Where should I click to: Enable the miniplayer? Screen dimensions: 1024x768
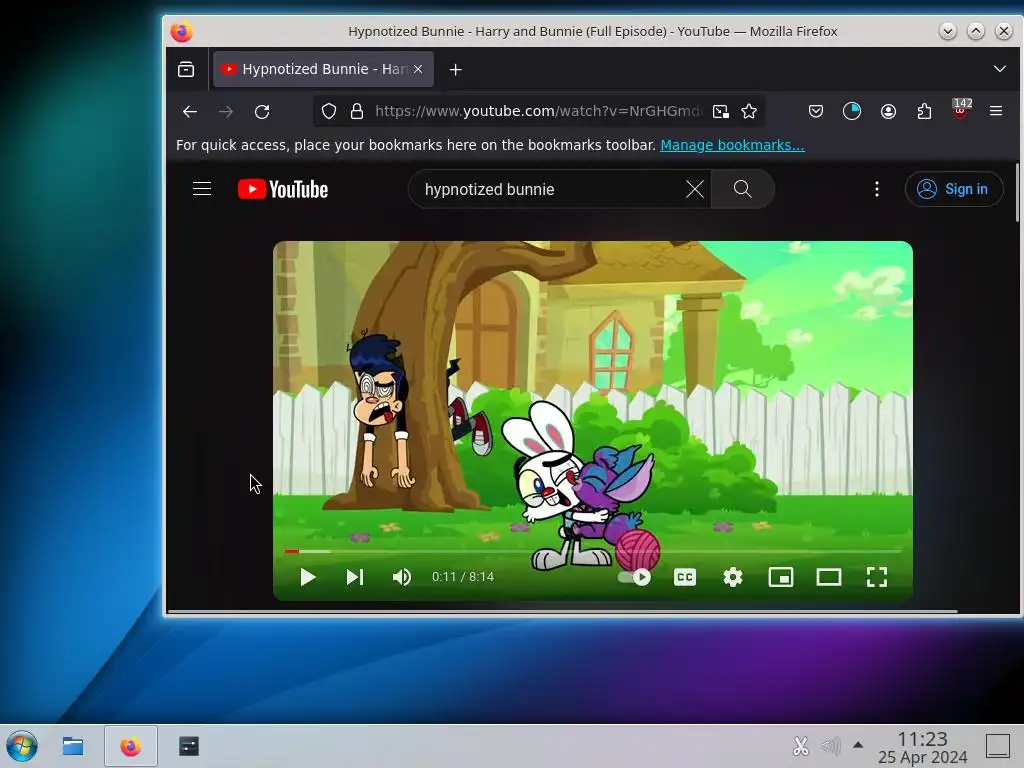coord(781,577)
